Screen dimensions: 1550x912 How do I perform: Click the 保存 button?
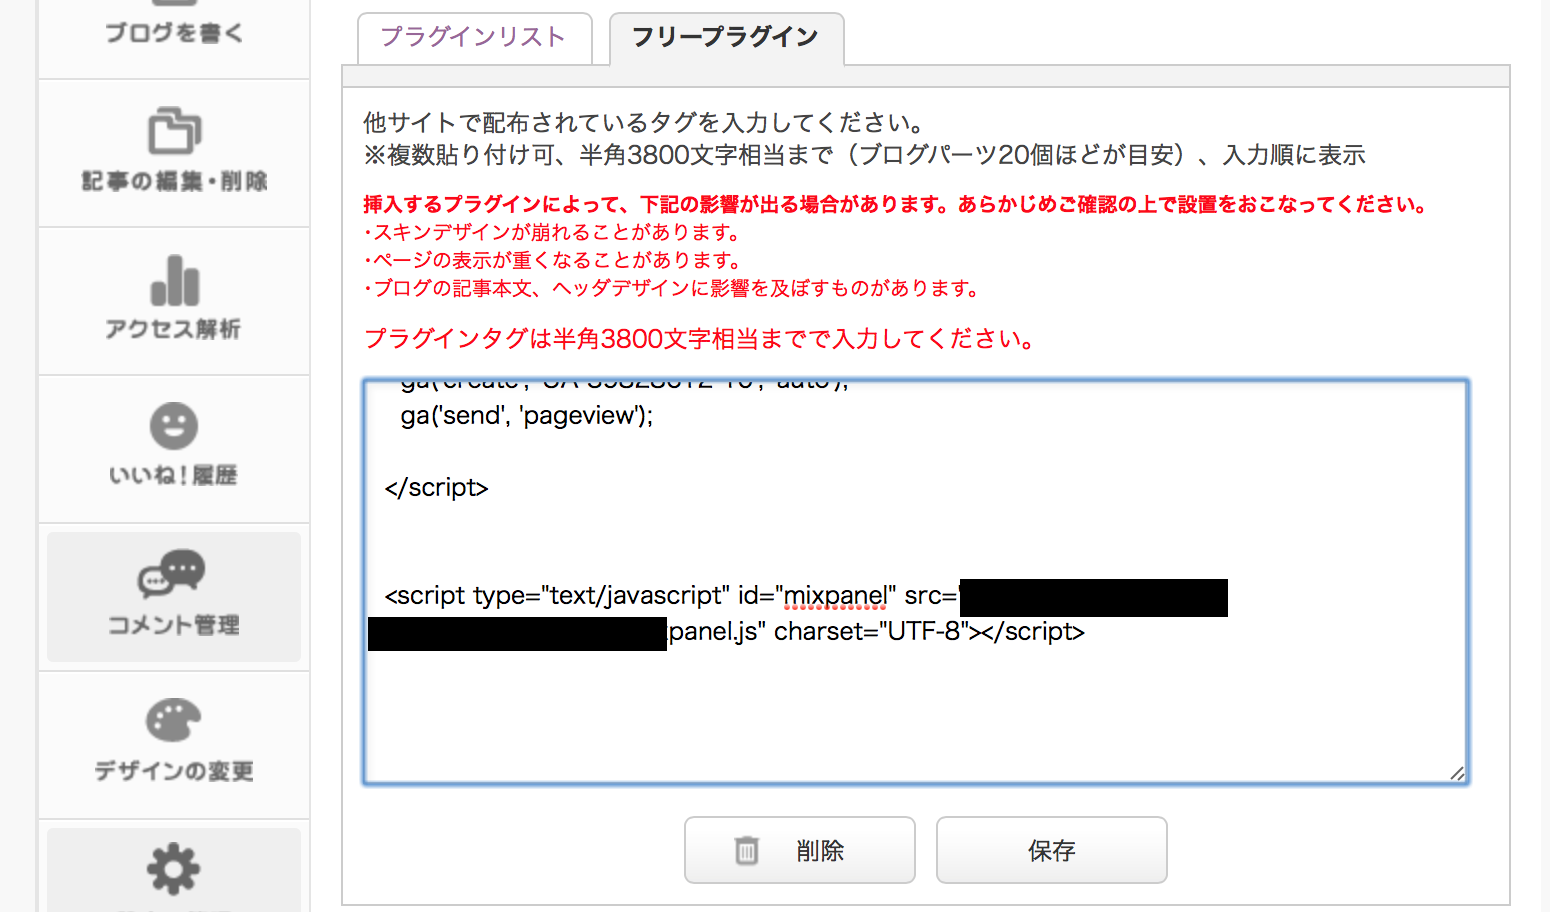pyautogui.click(x=1051, y=850)
